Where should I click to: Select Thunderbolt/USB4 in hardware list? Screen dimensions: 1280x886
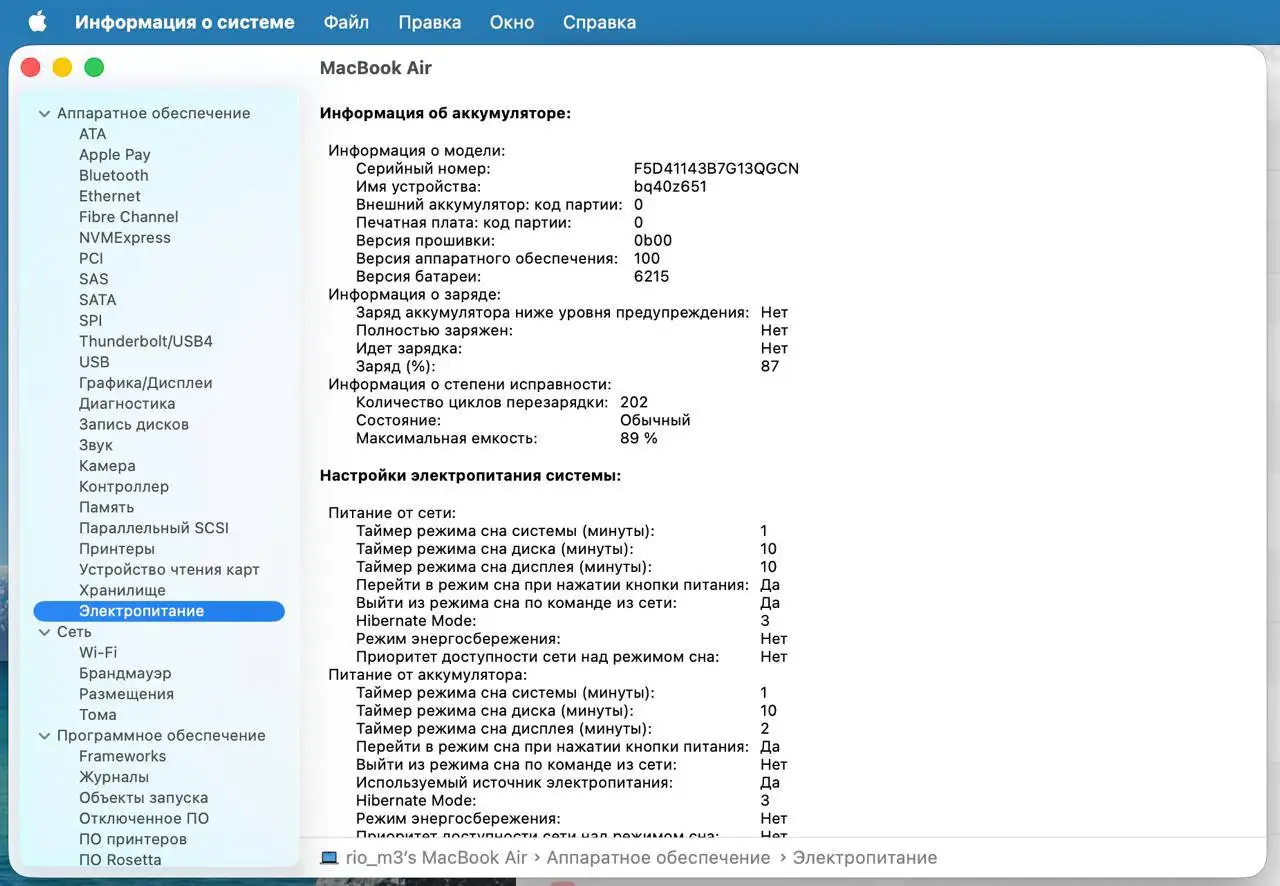[x=146, y=342]
